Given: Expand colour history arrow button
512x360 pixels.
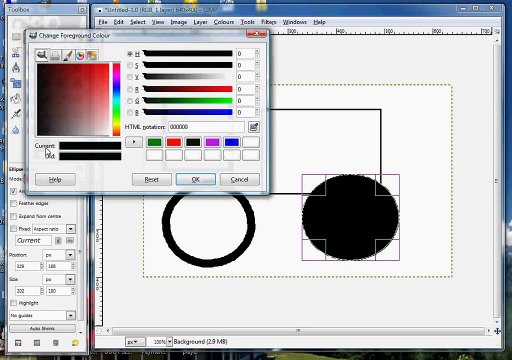Looking at the screenshot, I should [134, 142].
